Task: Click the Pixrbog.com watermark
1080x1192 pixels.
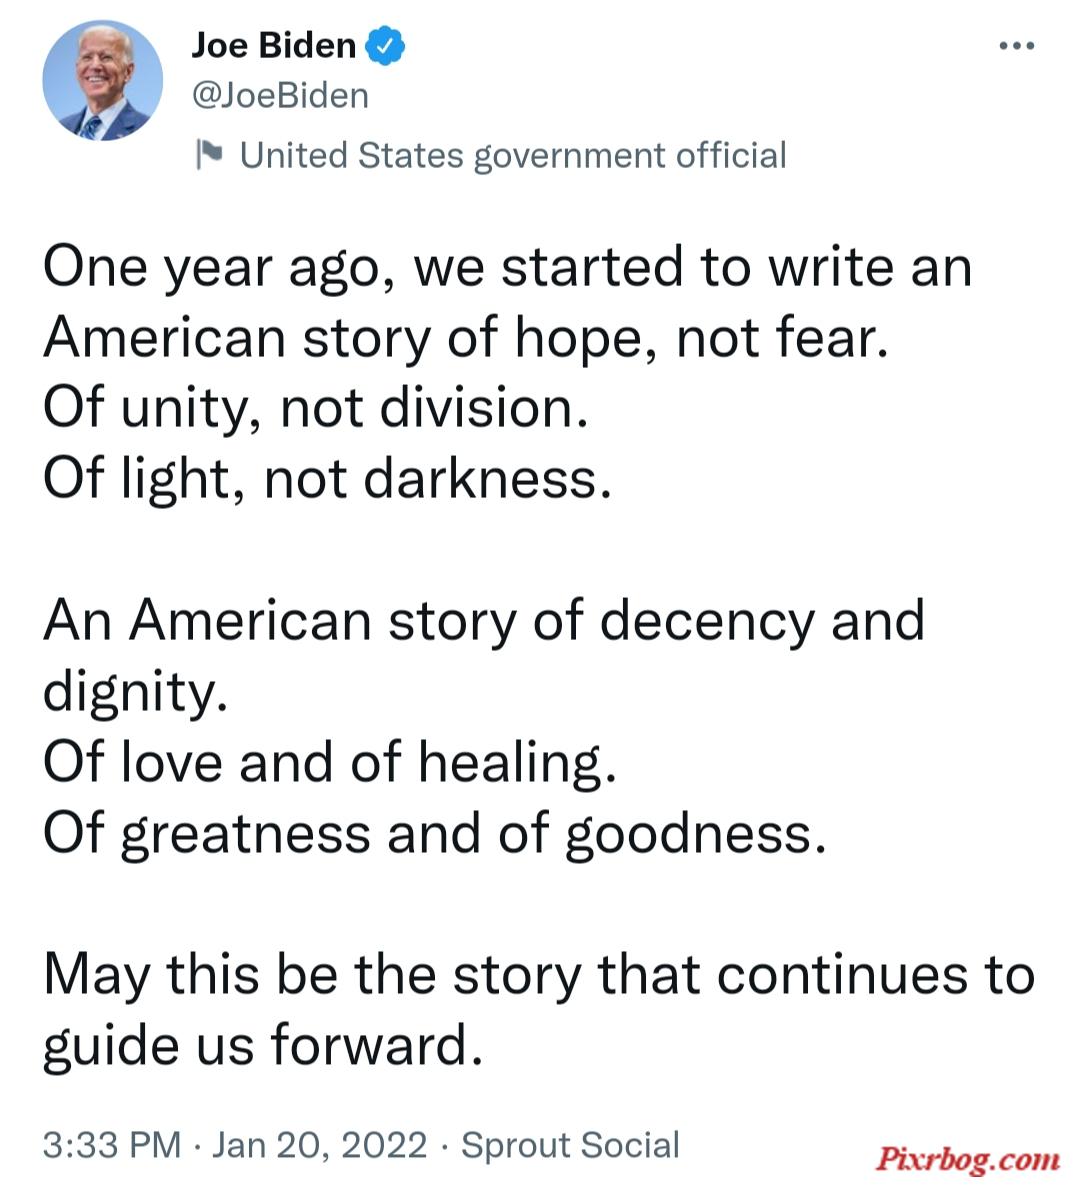Action: (x=968, y=1159)
